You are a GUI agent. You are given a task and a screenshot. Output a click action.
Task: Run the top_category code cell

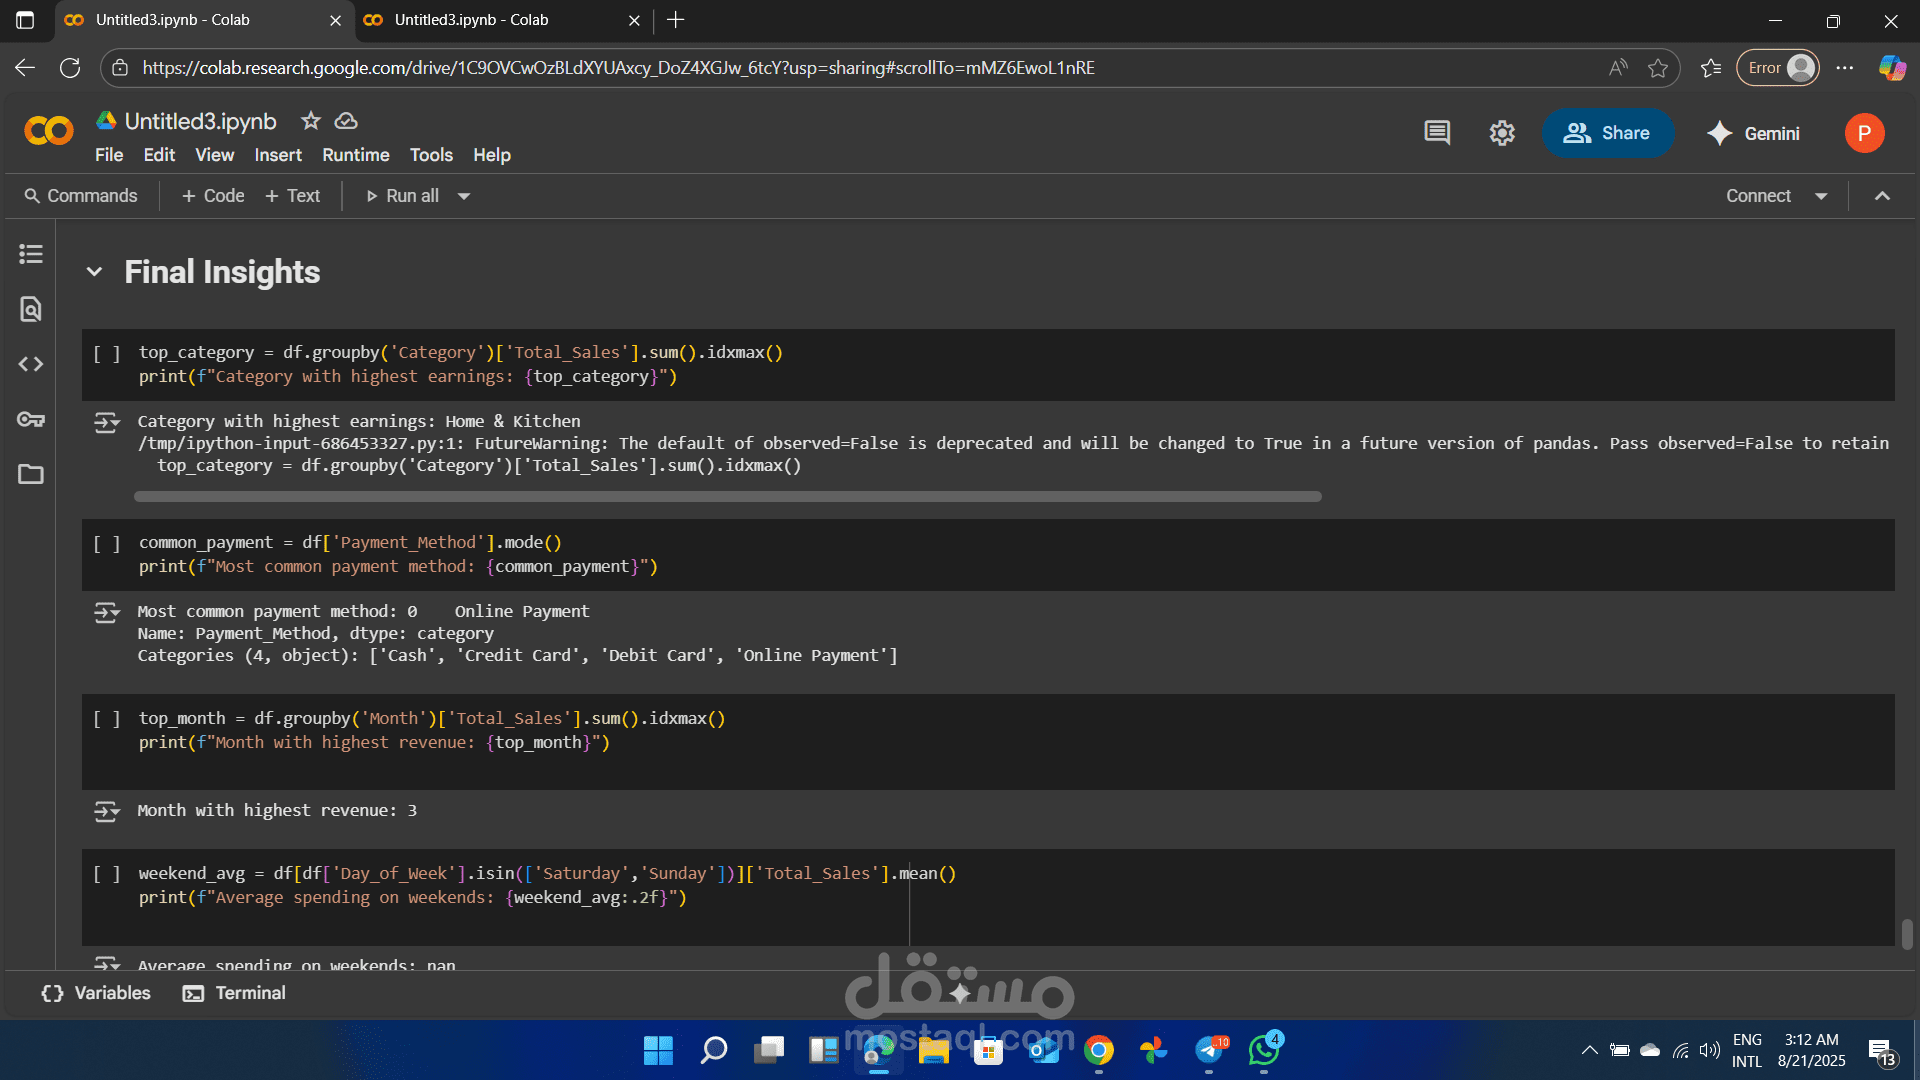(x=107, y=354)
